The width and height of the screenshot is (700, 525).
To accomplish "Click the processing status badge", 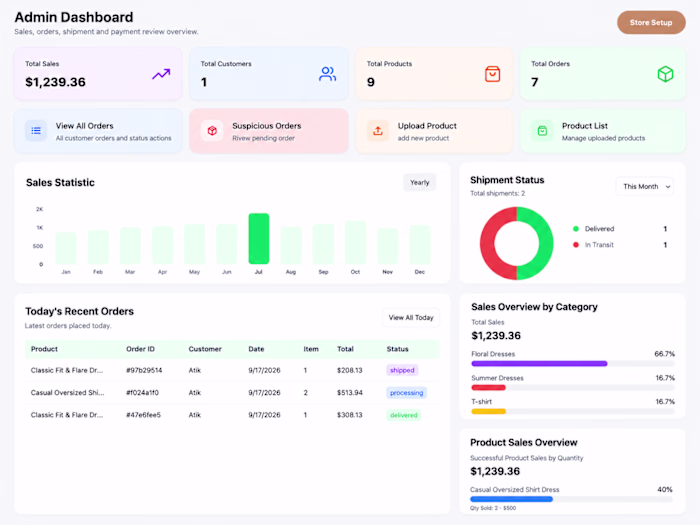I will (406, 393).
